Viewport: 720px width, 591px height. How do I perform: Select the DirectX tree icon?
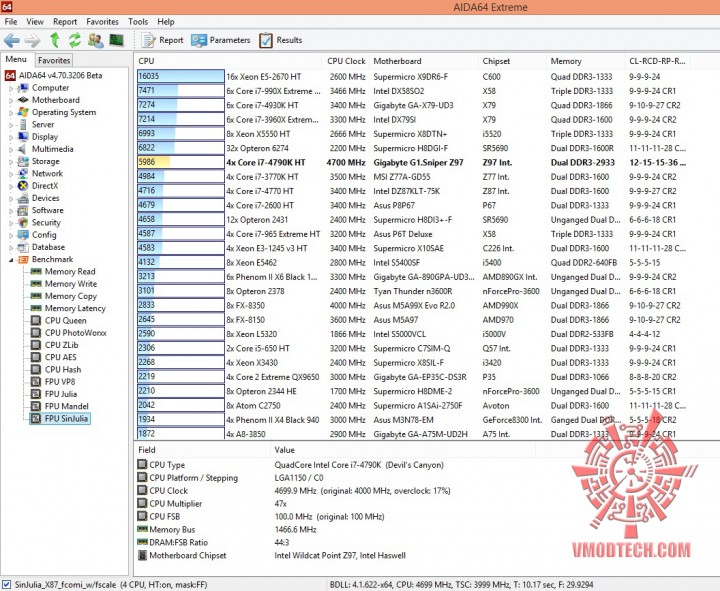[23, 186]
